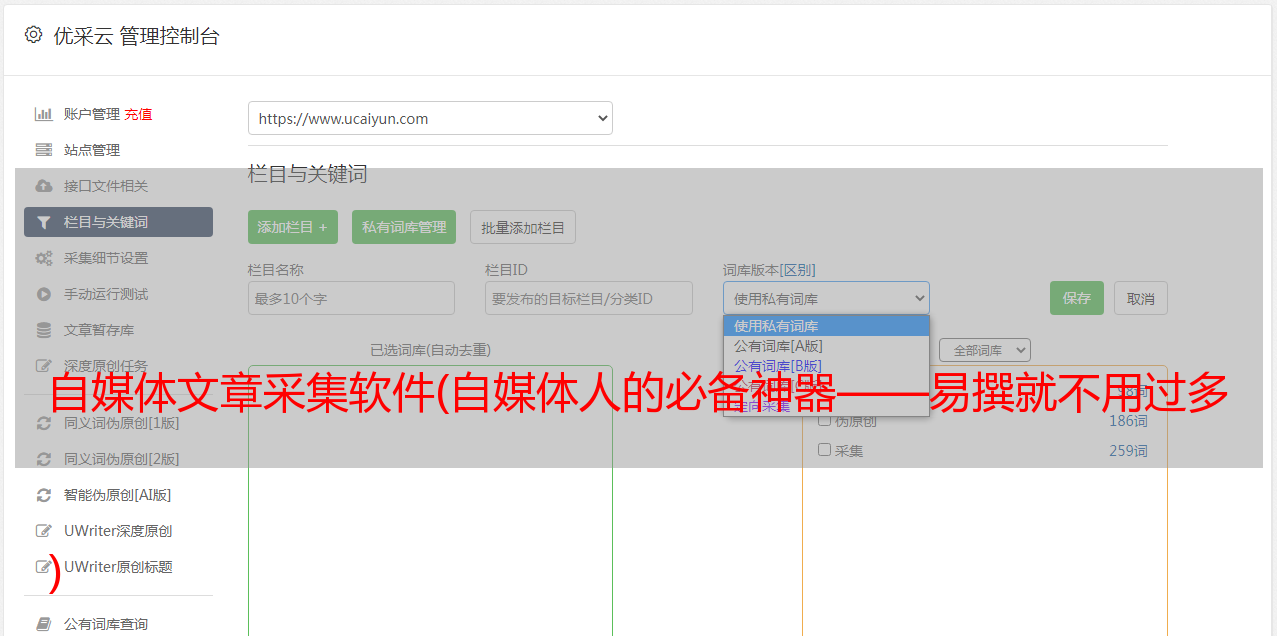1277x636 pixels.
Task: Click the red 充值 link
Action: coord(138,114)
